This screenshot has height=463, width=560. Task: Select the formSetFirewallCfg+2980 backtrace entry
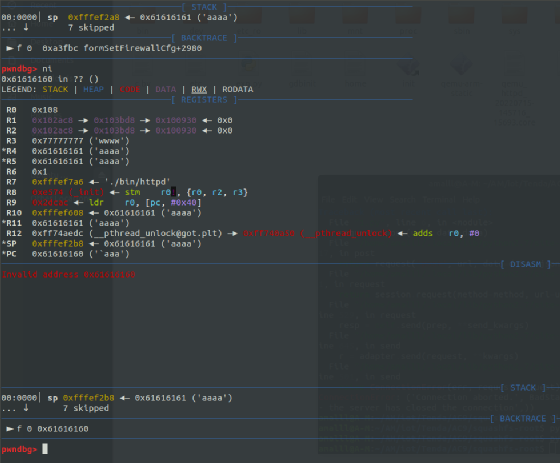tap(143, 48)
